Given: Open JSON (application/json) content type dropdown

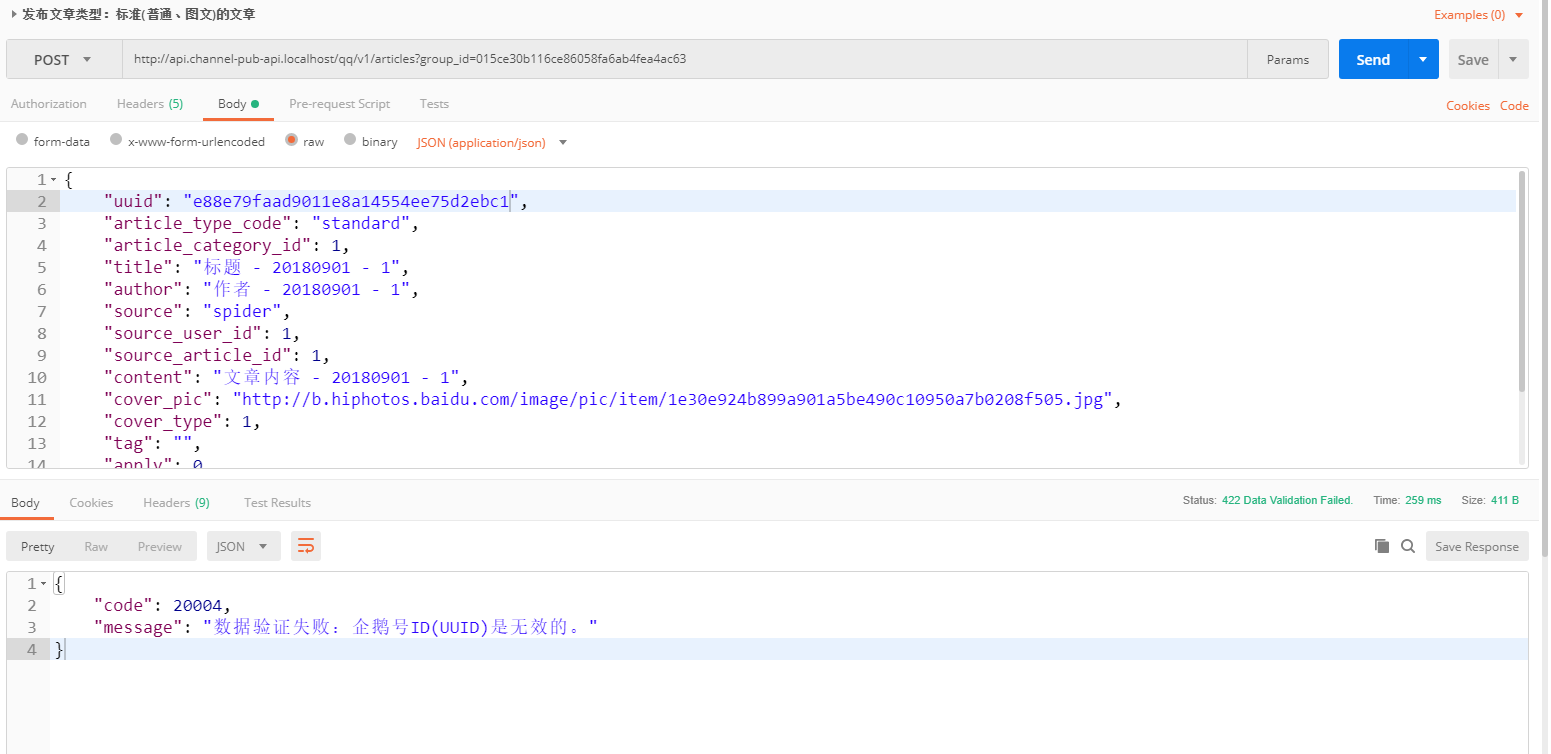Looking at the screenshot, I should [x=492, y=142].
